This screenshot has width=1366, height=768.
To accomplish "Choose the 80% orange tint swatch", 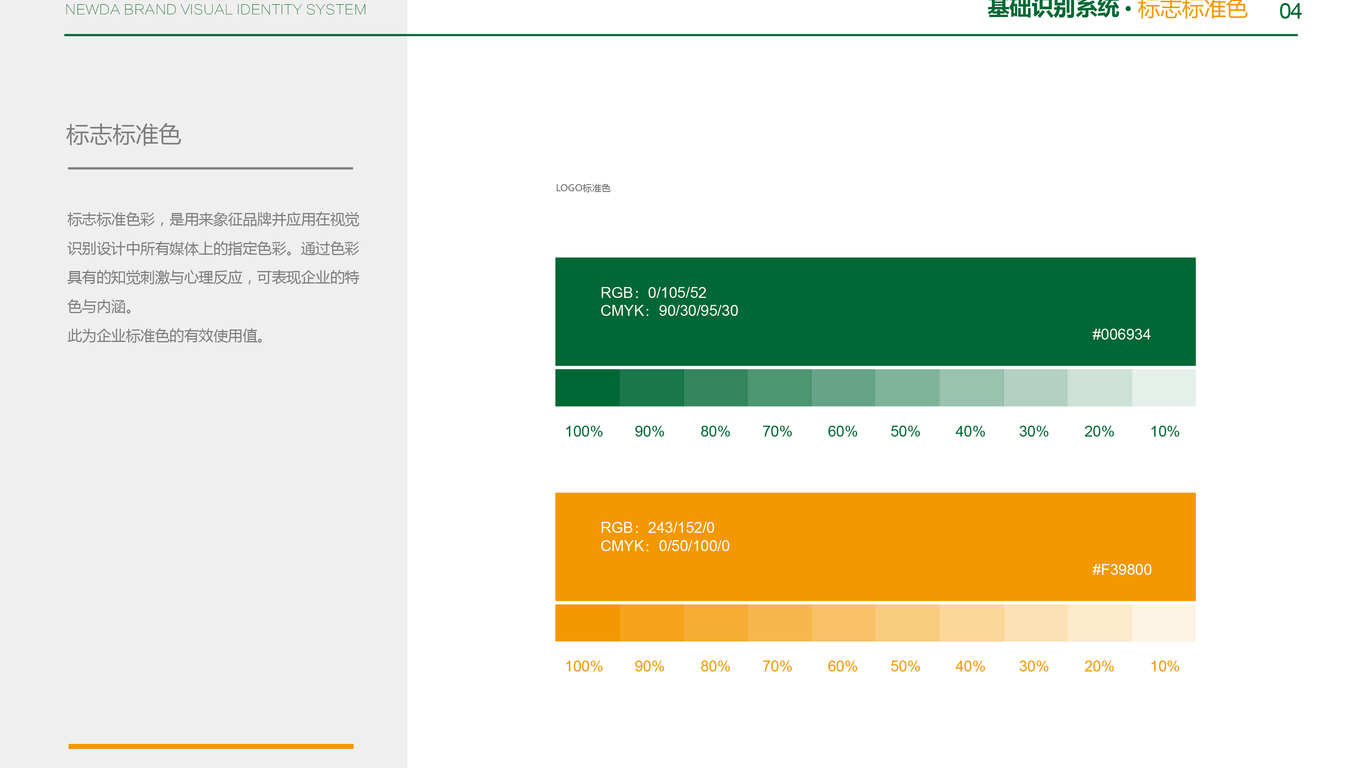I will tap(716, 623).
